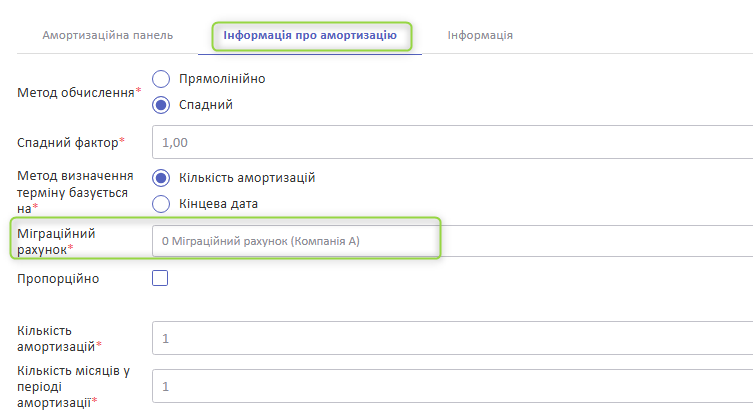Viewport: 753px width, 414px height.
Task: Select the Прямолінійно radio button
Action: 161,79
